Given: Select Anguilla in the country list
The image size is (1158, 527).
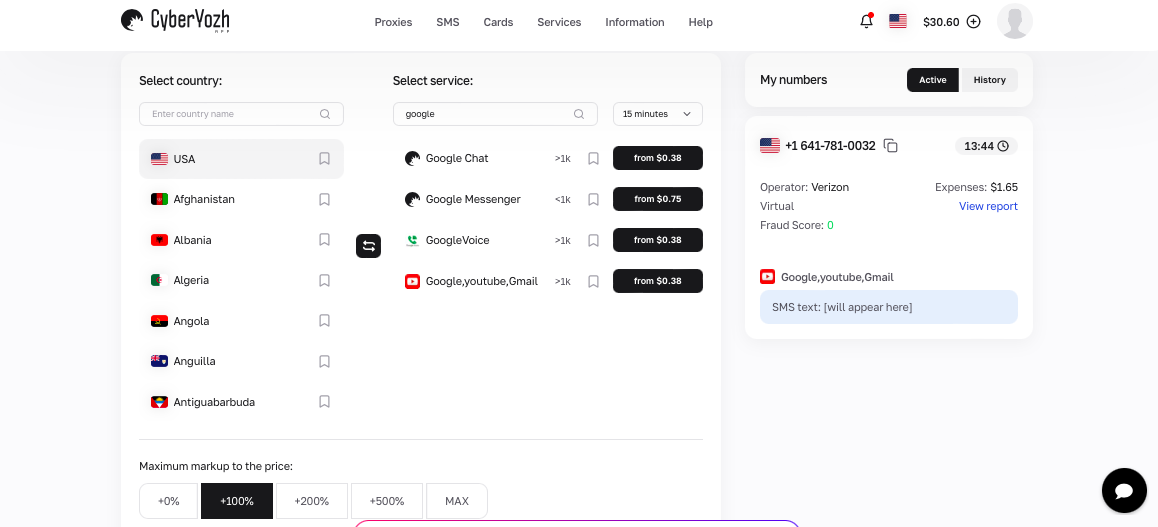Looking at the screenshot, I should [x=241, y=362].
